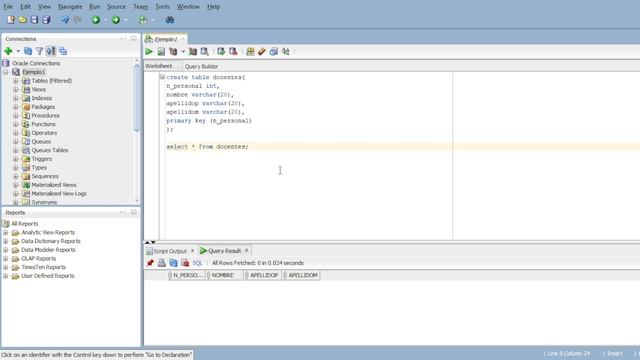
Task: Click the Find DB Object binoculars icon
Action: click(x=170, y=20)
